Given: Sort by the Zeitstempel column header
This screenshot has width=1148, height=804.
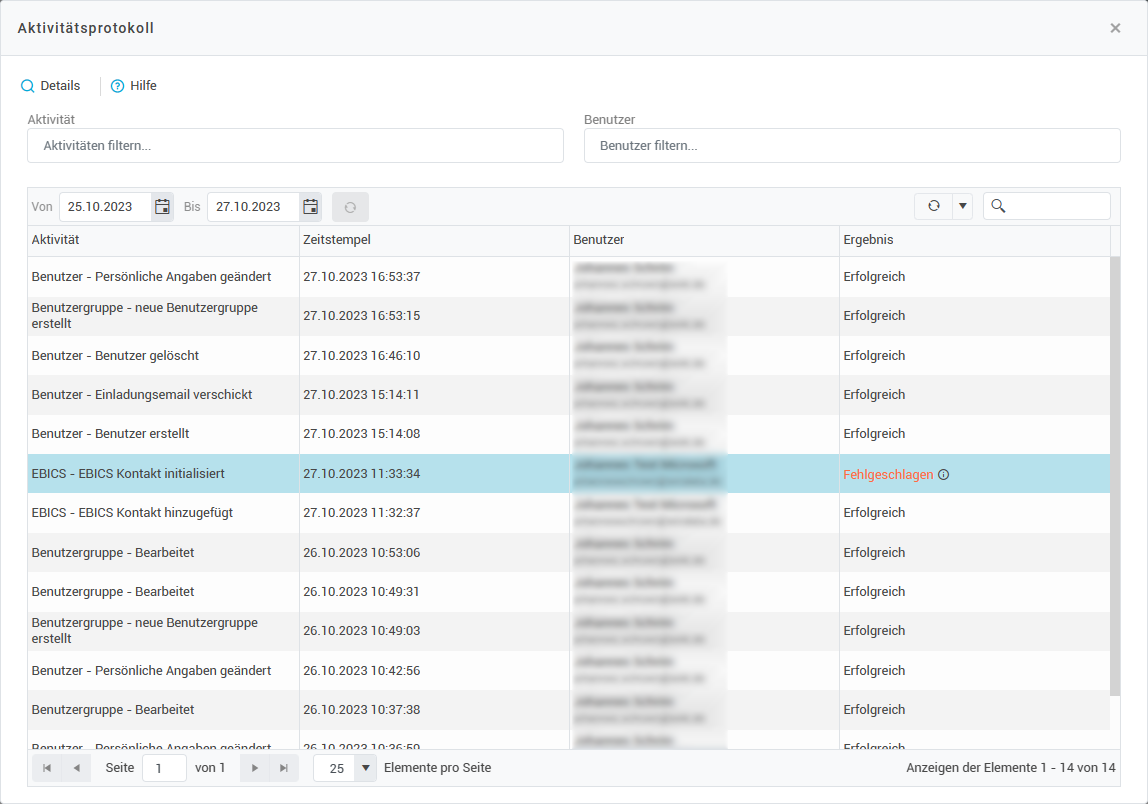Looking at the screenshot, I should [x=433, y=240].
